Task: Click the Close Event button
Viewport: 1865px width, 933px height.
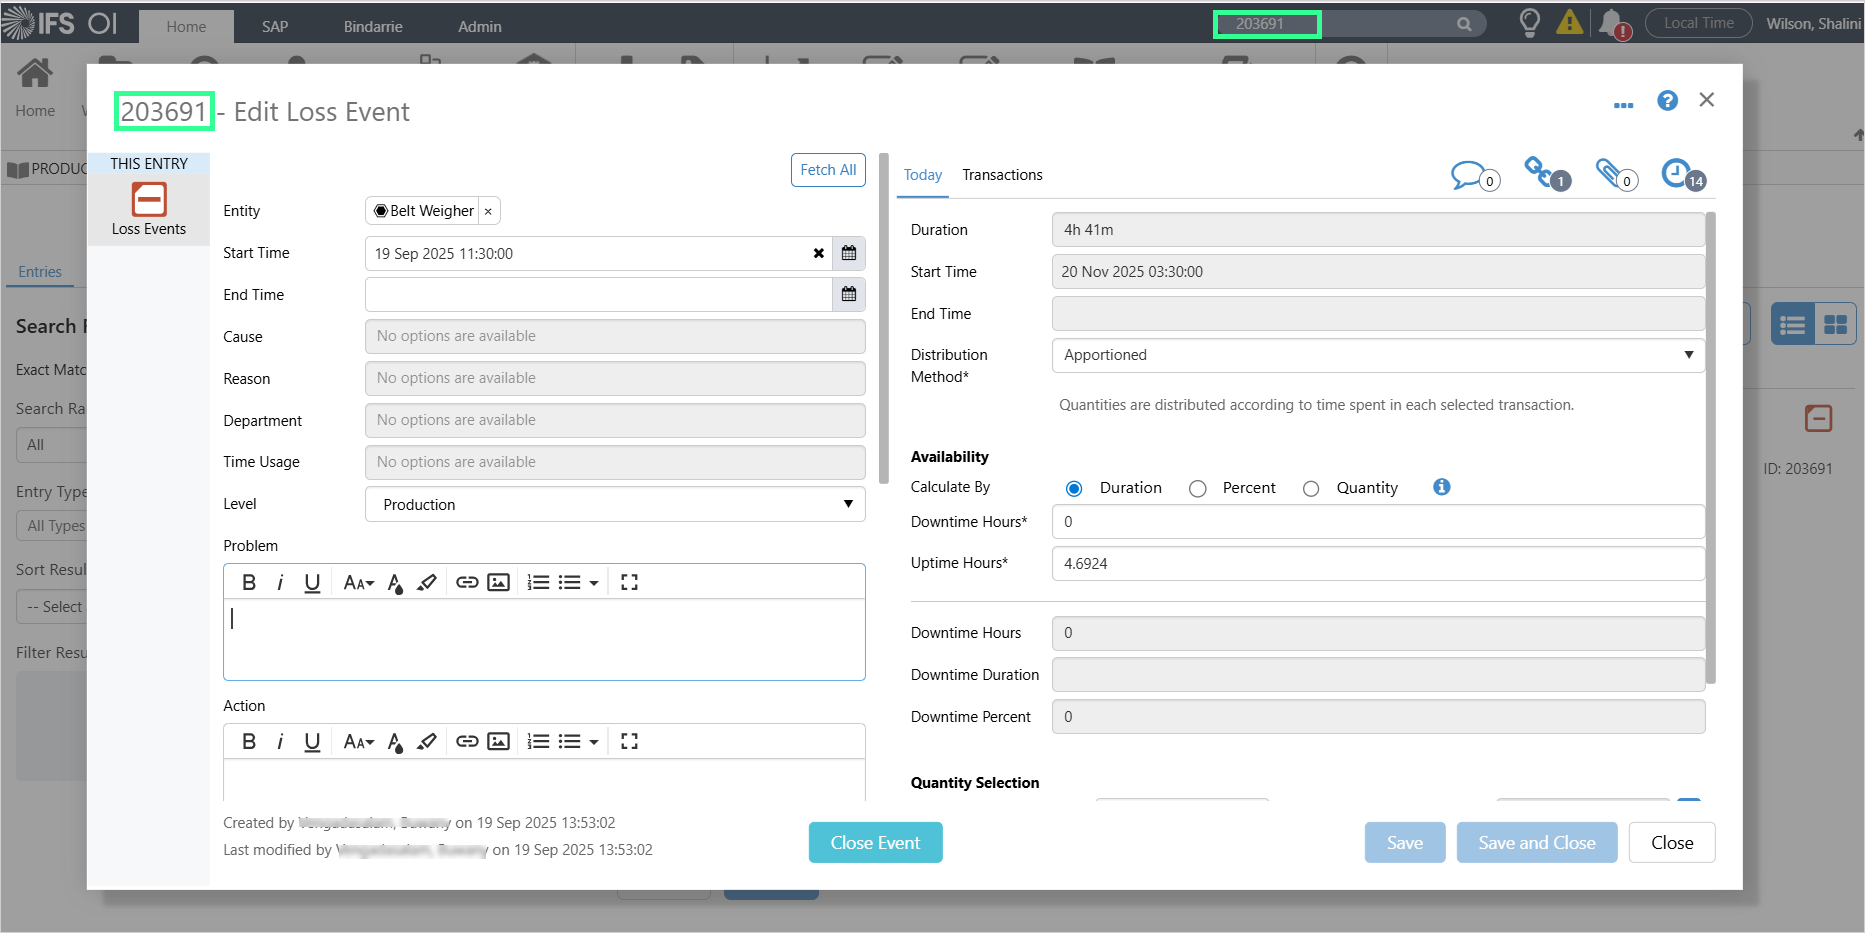Action: click(x=875, y=843)
